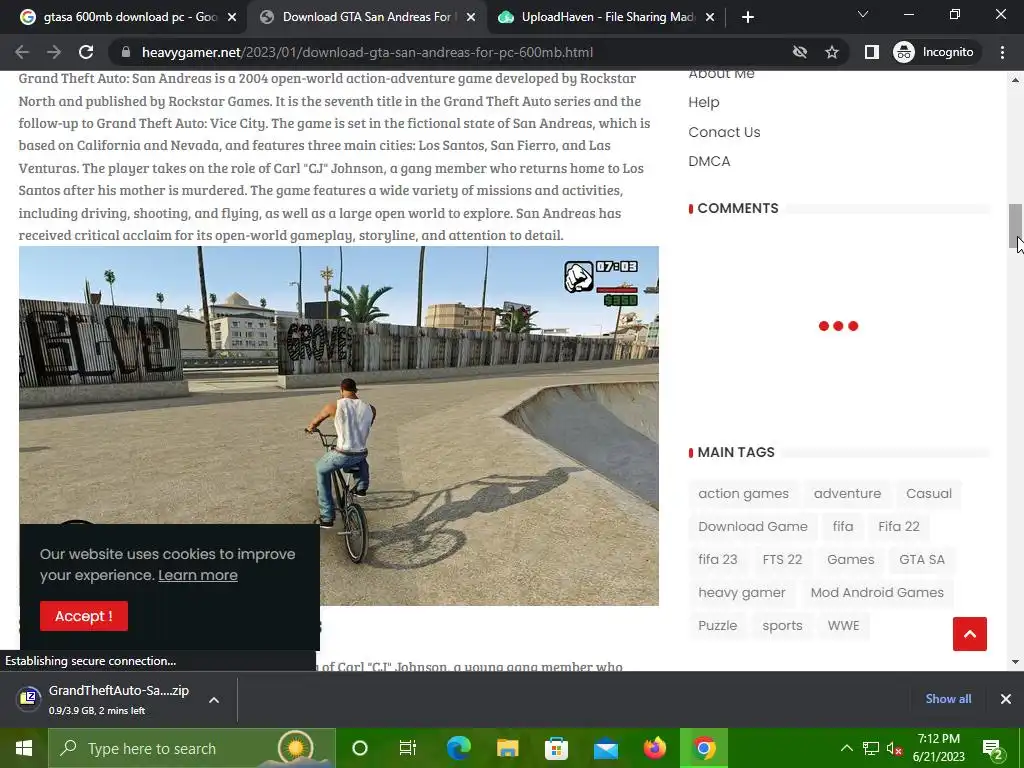Select the WWE tag

(x=843, y=626)
